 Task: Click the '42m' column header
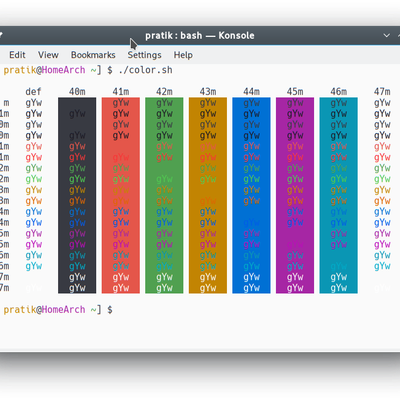click(164, 91)
